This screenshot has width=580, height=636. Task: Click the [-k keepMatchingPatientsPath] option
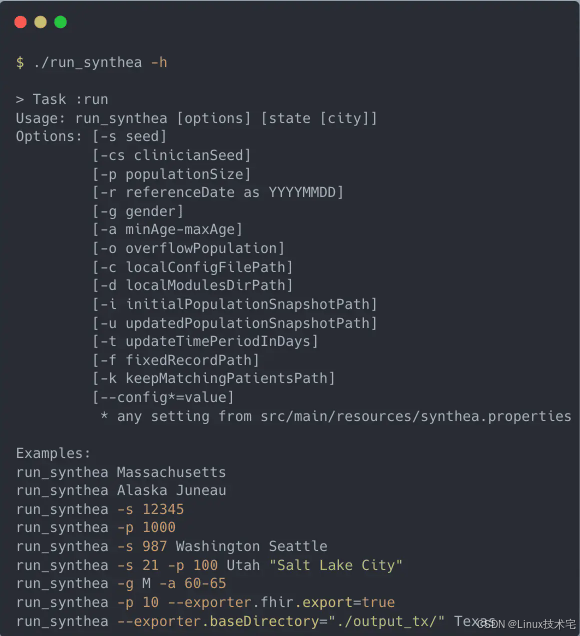coord(214,378)
